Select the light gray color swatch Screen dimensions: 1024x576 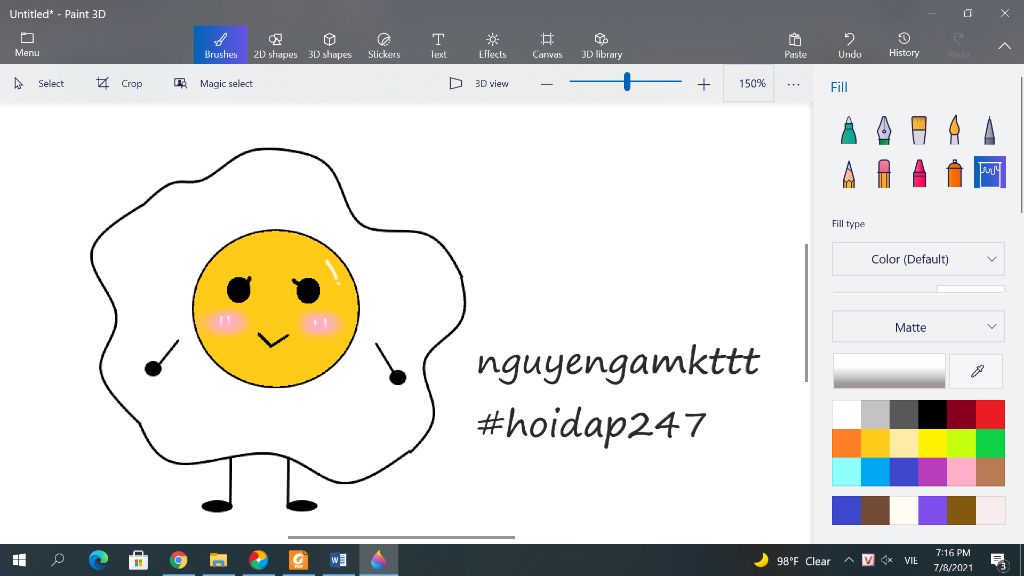[x=875, y=415]
